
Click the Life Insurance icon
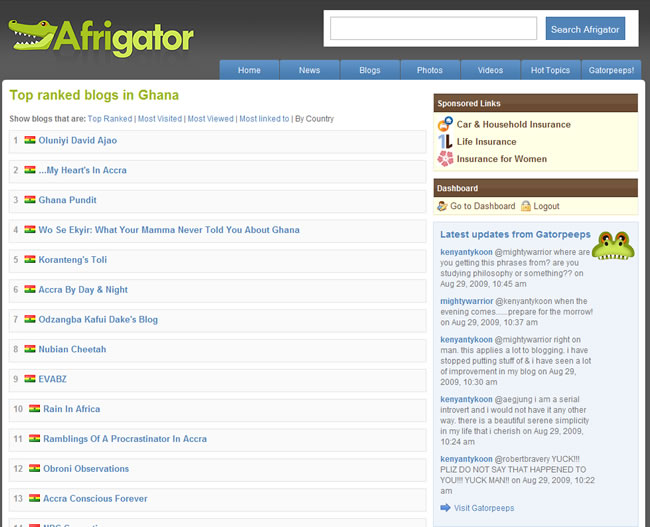[445, 141]
